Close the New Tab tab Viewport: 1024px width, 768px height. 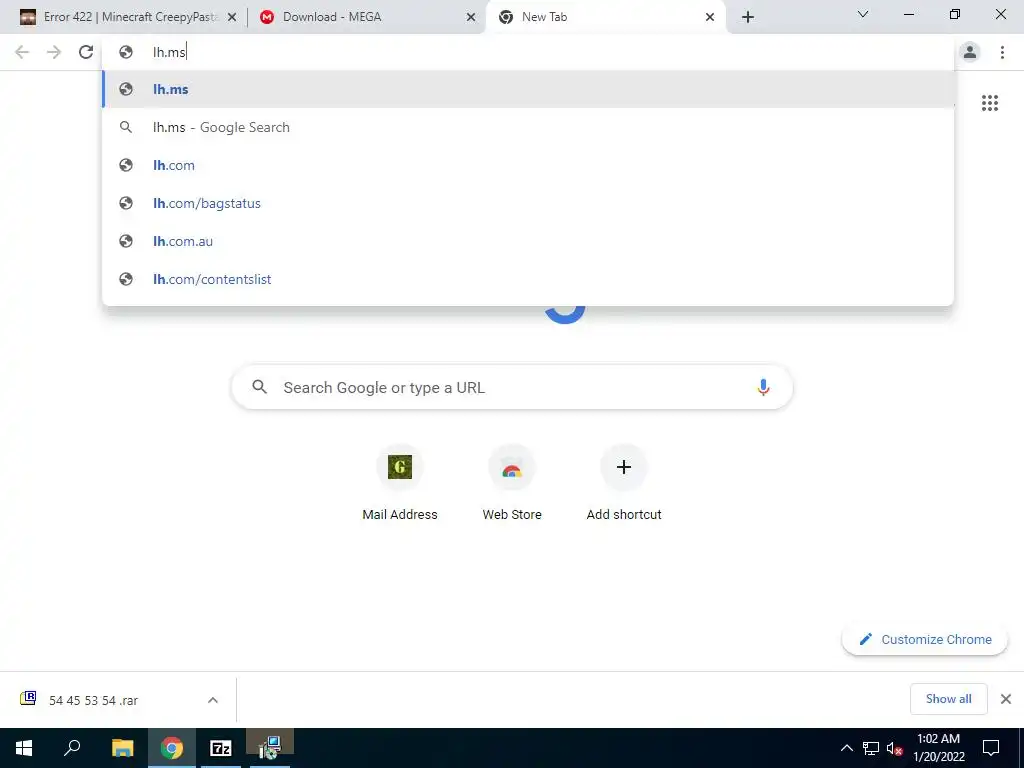710,18
